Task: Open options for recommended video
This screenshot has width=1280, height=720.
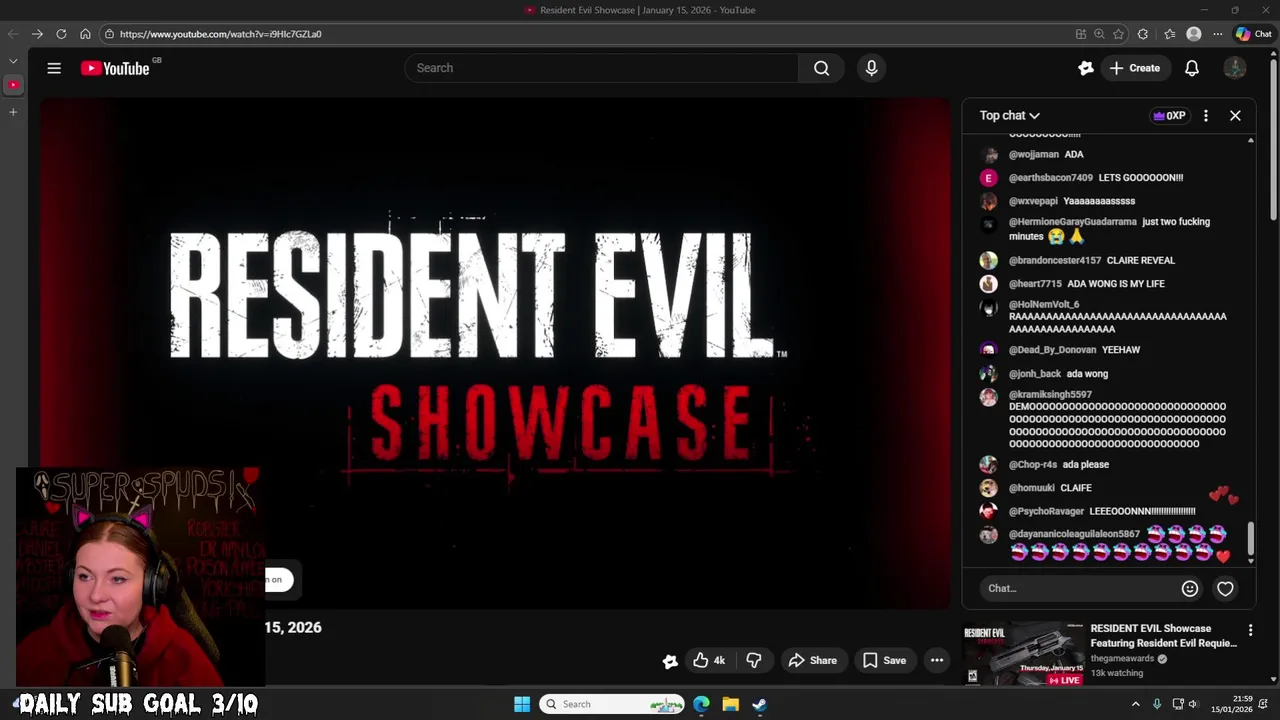Action: pos(1250,630)
